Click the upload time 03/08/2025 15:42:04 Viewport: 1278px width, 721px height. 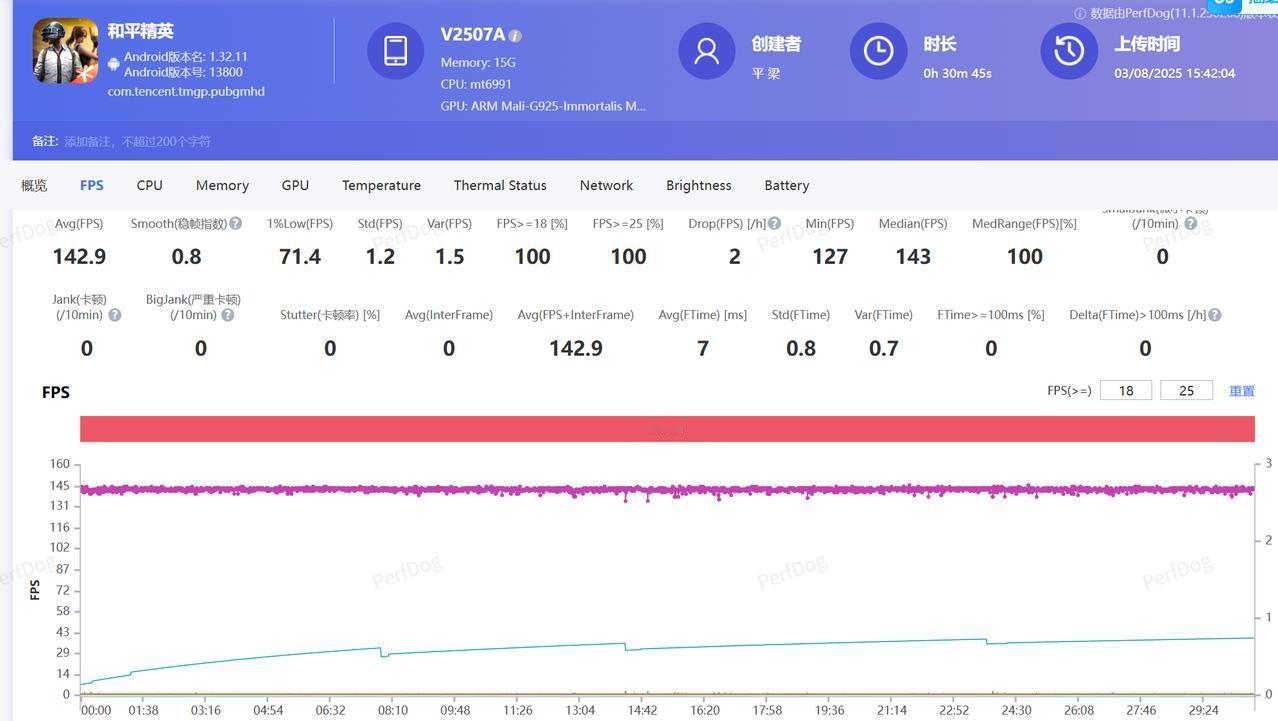pos(1174,73)
